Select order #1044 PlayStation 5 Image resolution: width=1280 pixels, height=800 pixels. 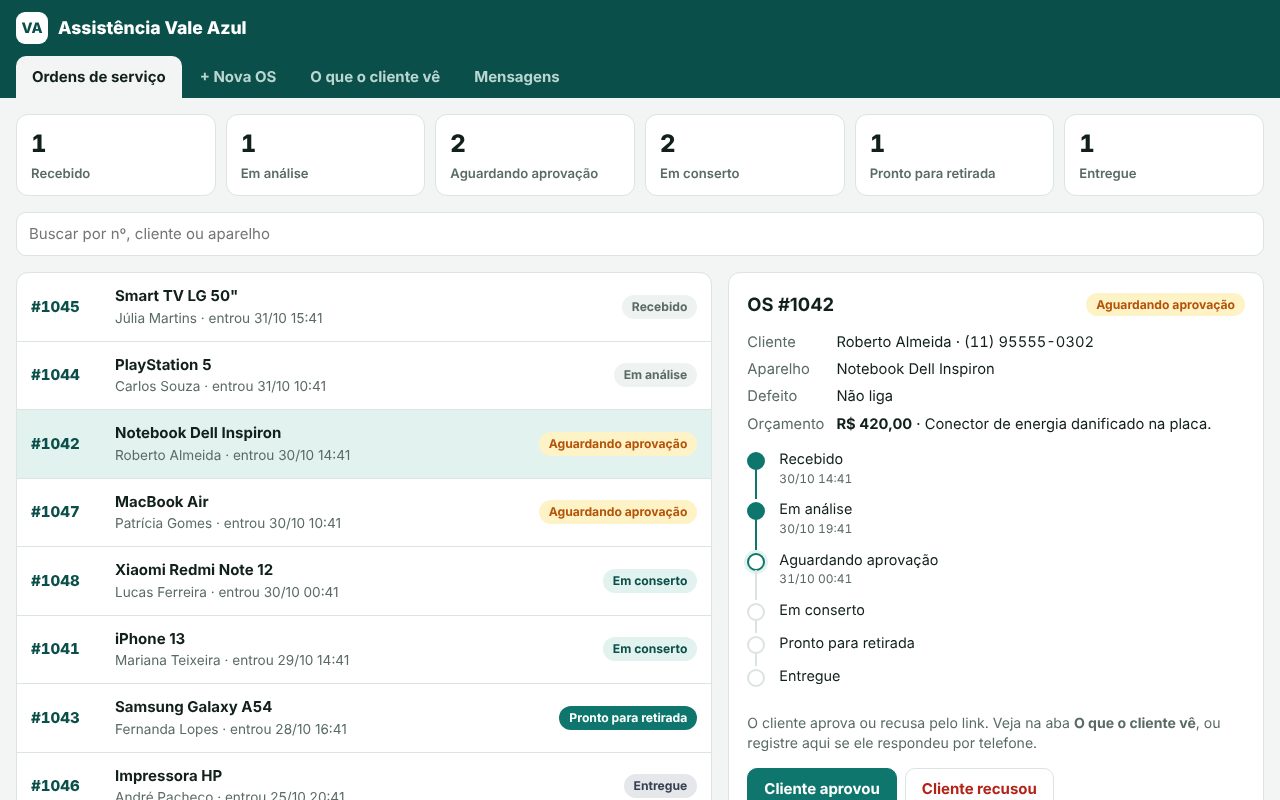364,375
